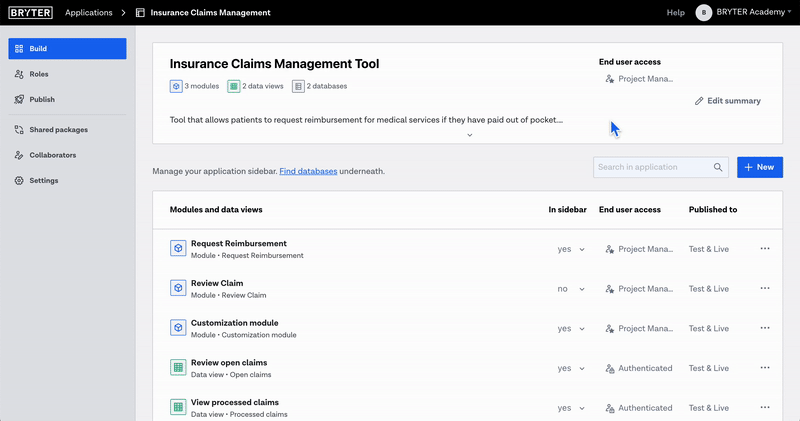Open three-dot menu for Request Reimbursement
Screen dimensions: 800x421
coord(765,248)
